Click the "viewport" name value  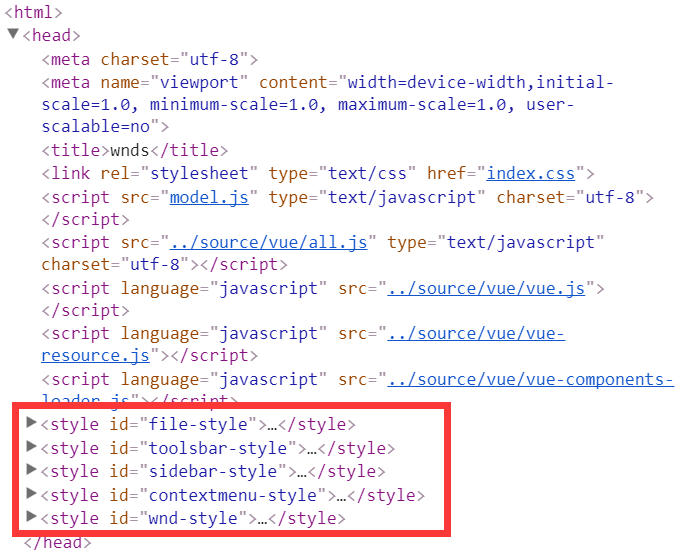[199, 82]
